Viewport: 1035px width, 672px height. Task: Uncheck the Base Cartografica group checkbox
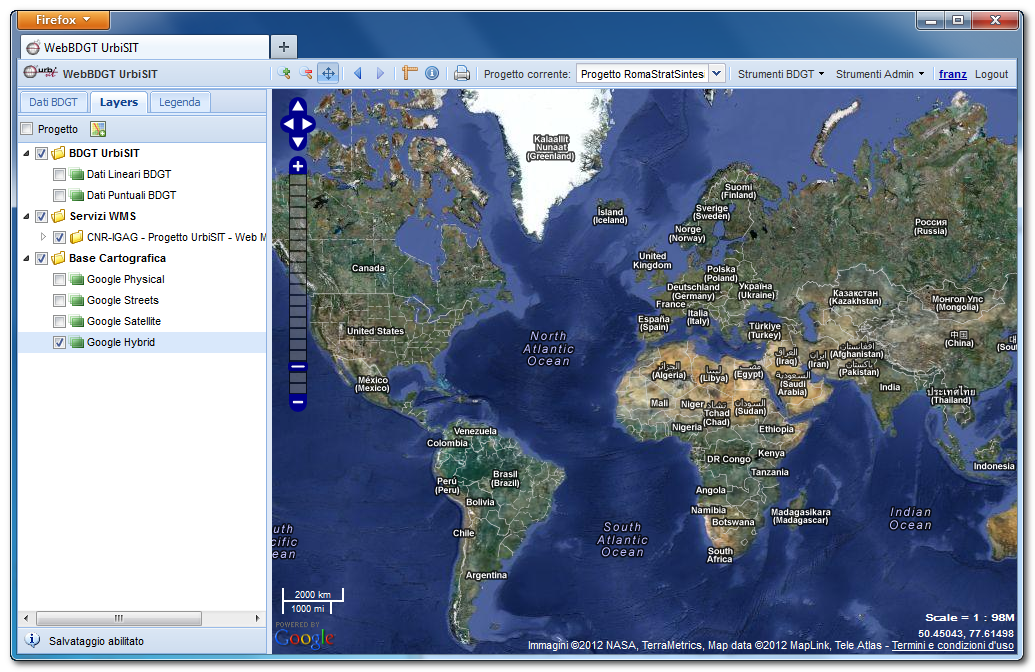pyautogui.click(x=42, y=259)
